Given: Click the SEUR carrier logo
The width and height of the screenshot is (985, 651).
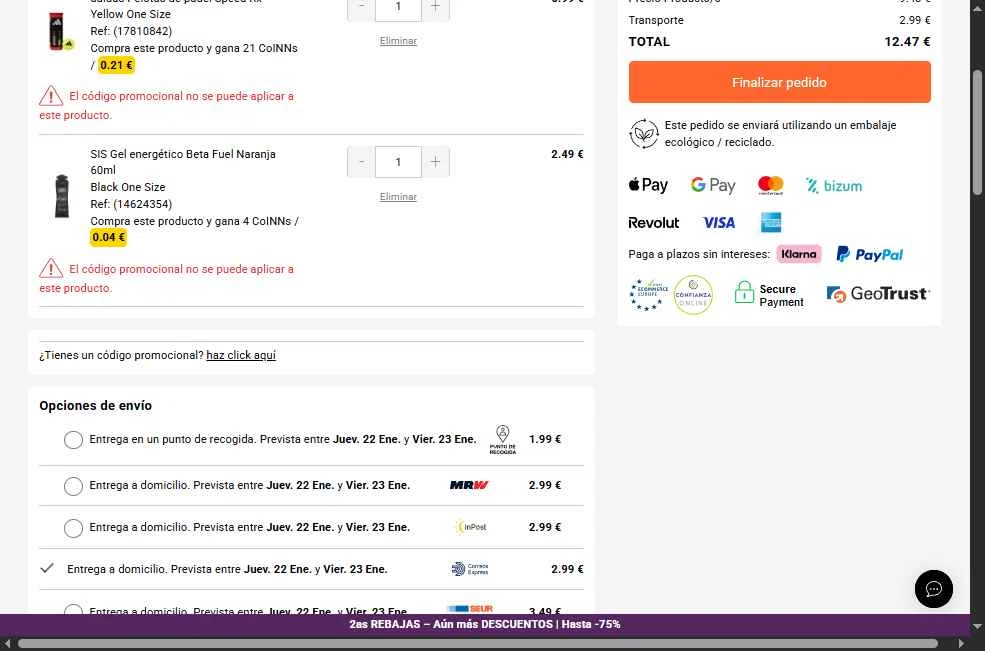Looking at the screenshot, I should (x=470, y=609).
